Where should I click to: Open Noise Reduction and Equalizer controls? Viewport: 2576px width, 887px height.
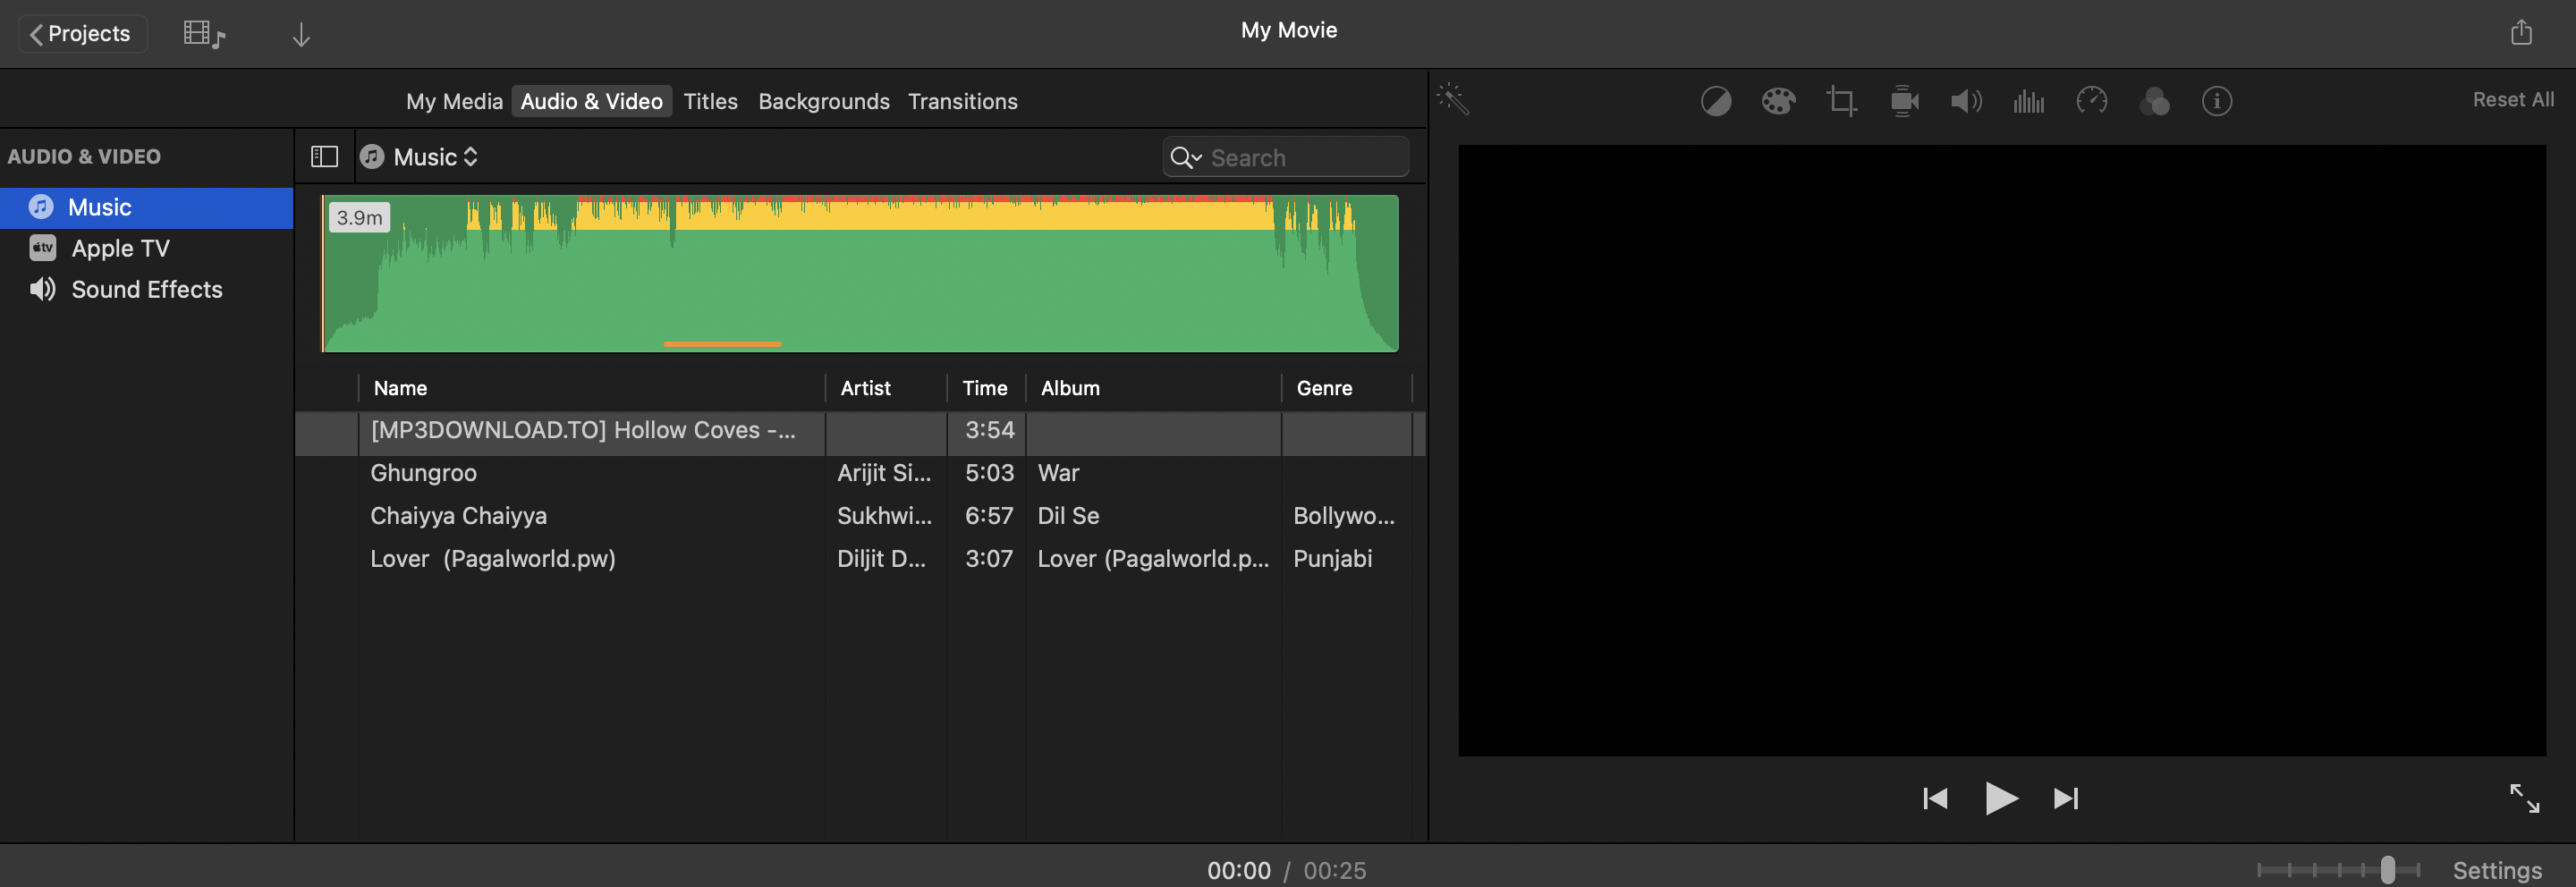pos(2029,100)
